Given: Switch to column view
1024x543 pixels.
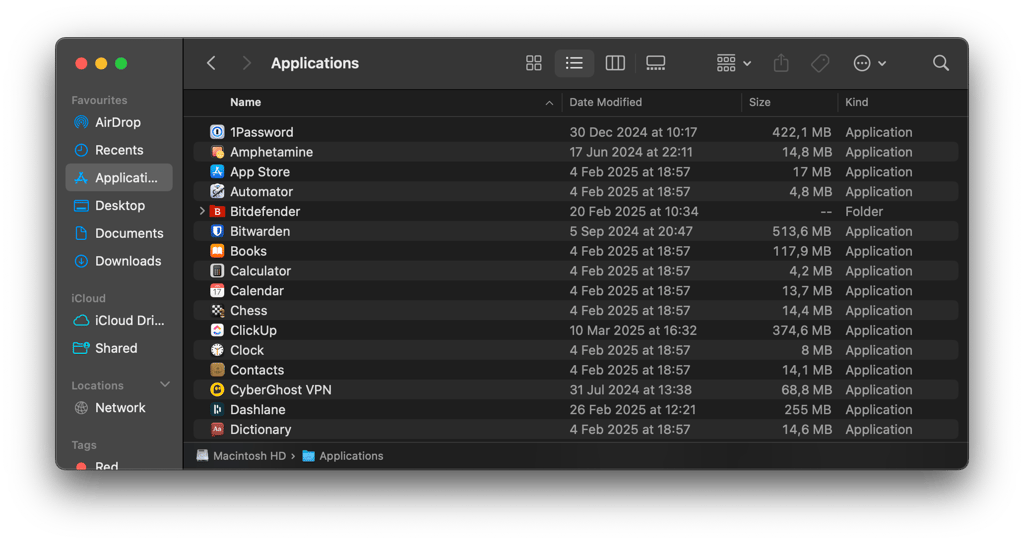Looking at the screenshot, I should (x=615, y=63).
